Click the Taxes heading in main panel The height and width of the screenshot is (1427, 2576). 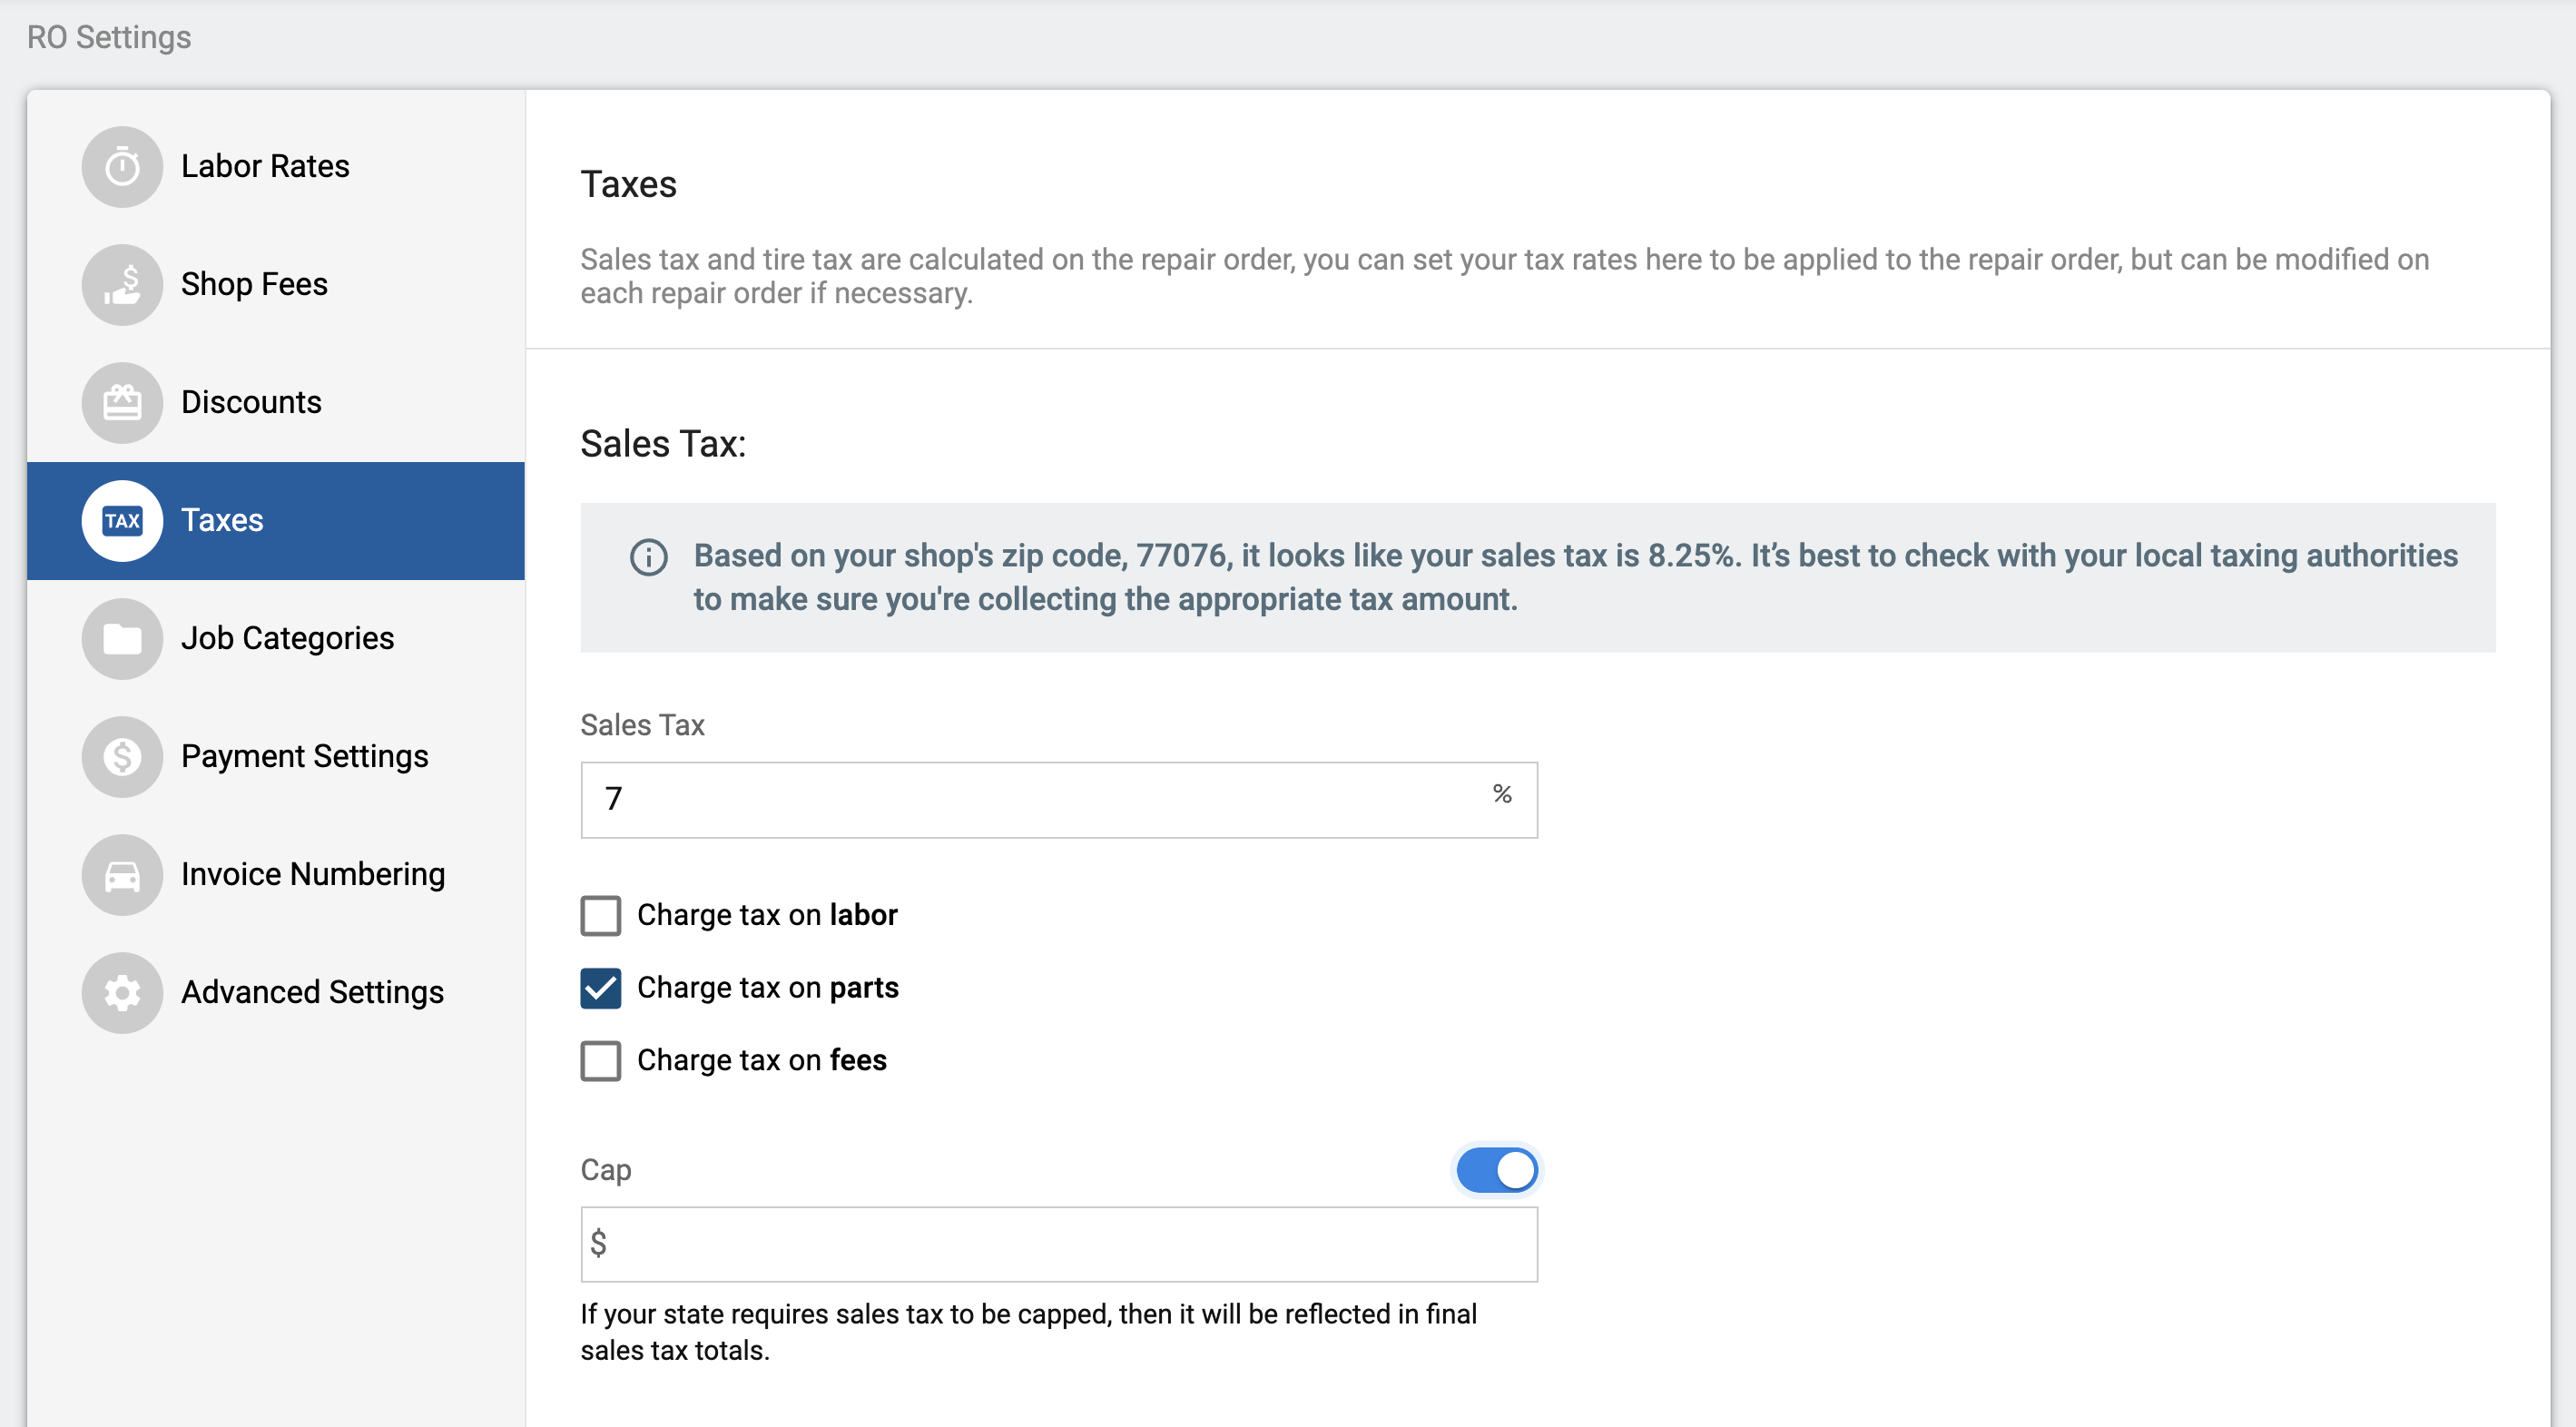(628, 184)
